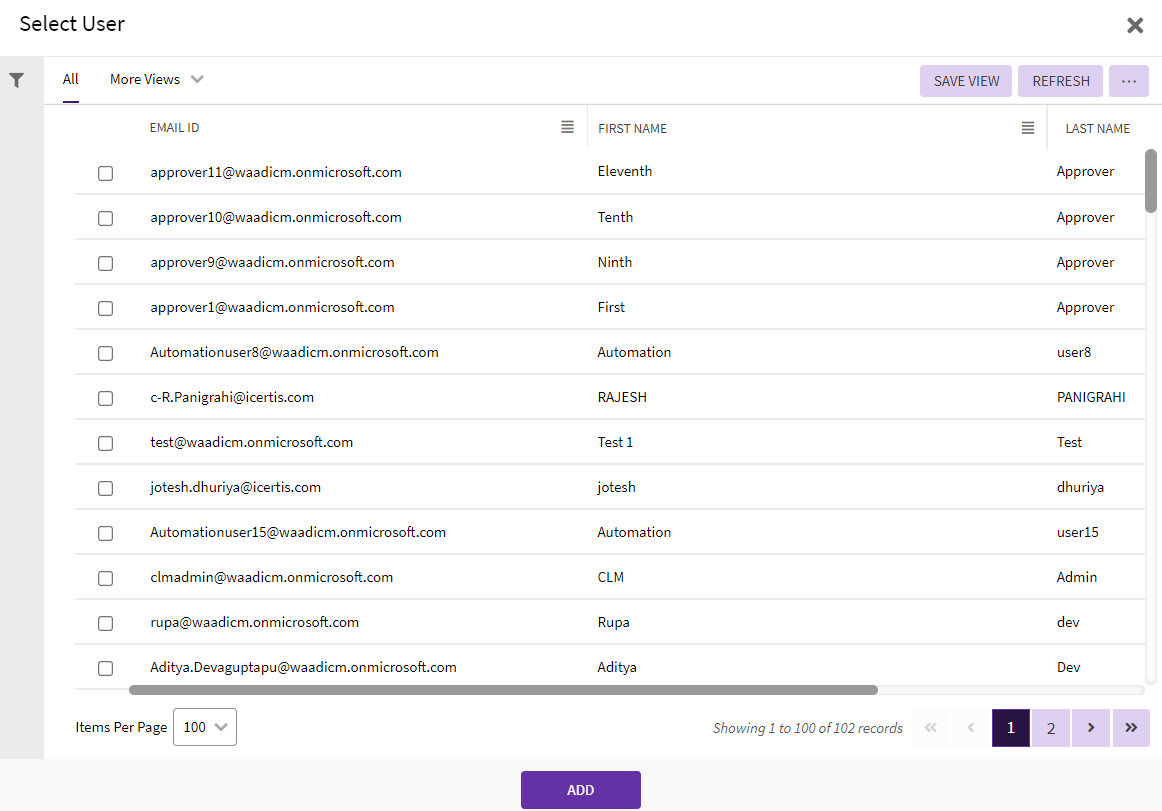Close the Select User dialog

[x=1135, y=25]
